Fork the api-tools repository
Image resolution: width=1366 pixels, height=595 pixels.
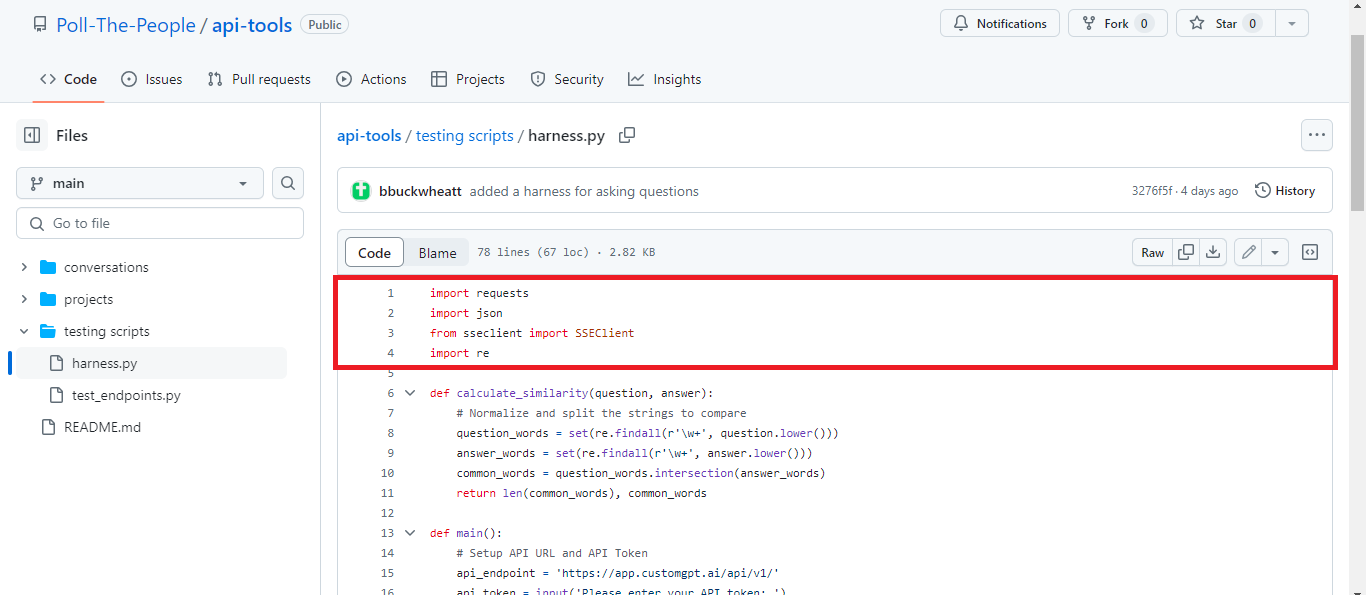1117,23
